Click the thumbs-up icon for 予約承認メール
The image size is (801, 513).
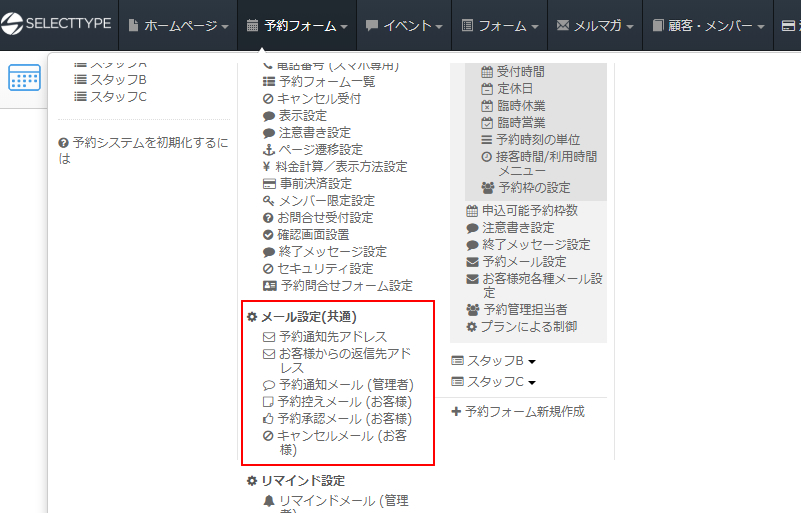pos(268,419)
